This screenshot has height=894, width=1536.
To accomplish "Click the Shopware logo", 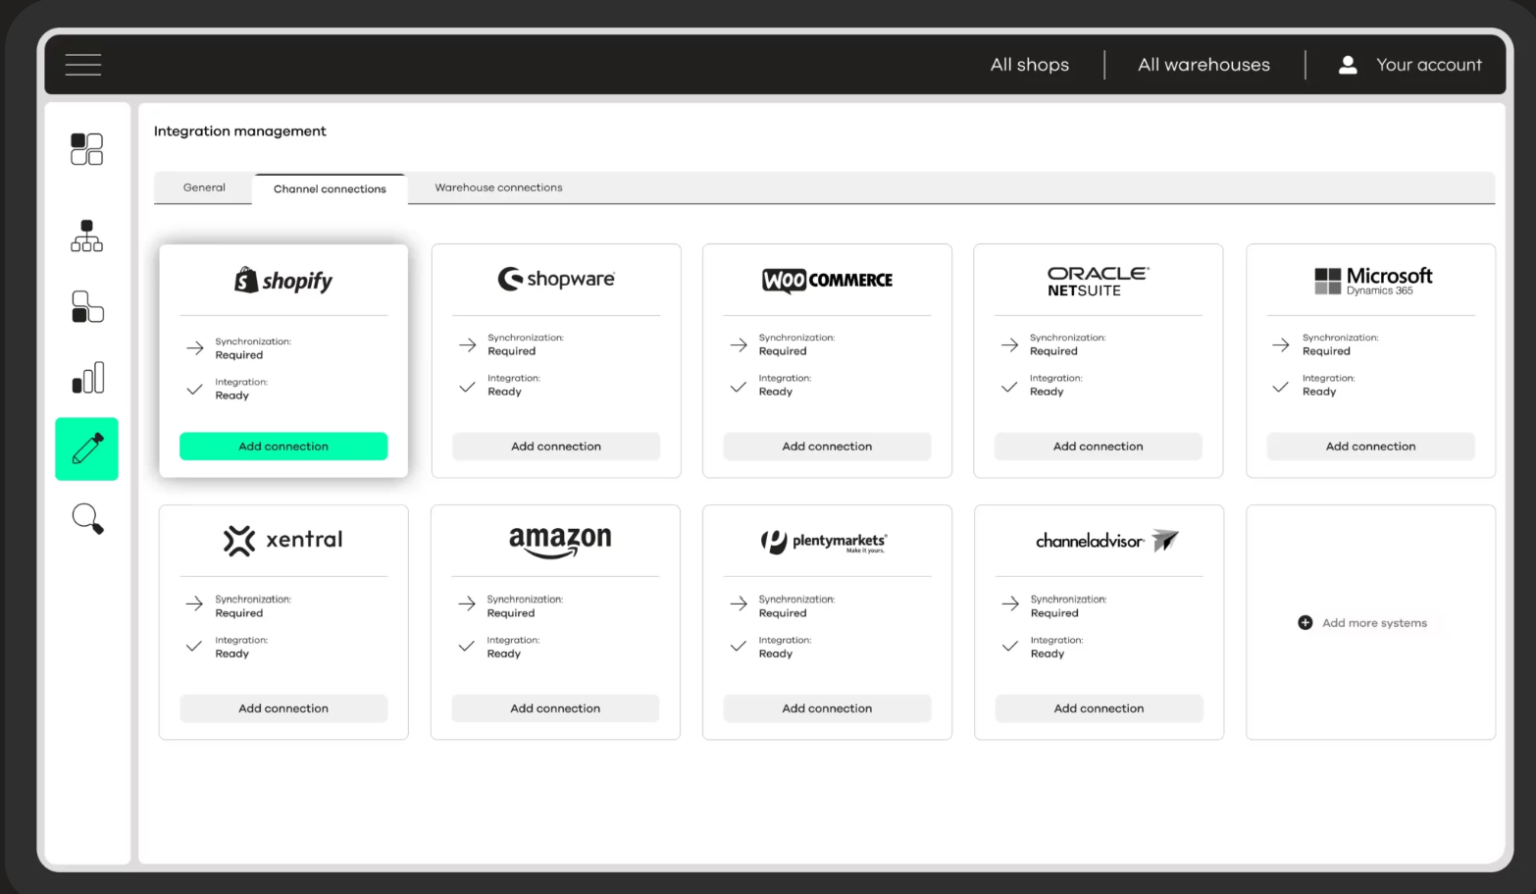I will (x=556, y=278).
